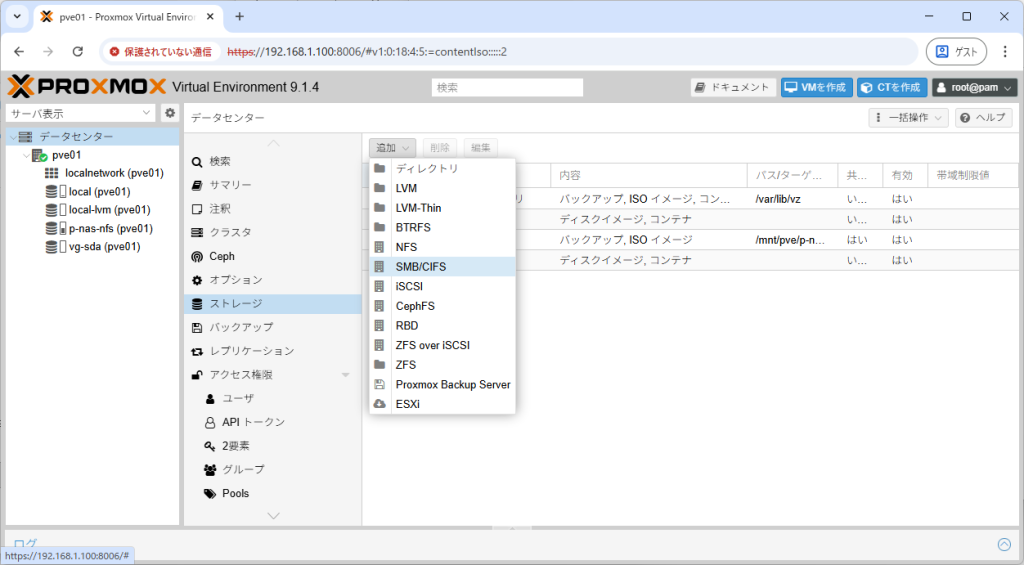Click the Proxmox logo in header
This screenshot has height=565, width=1024.
(86, 87)
